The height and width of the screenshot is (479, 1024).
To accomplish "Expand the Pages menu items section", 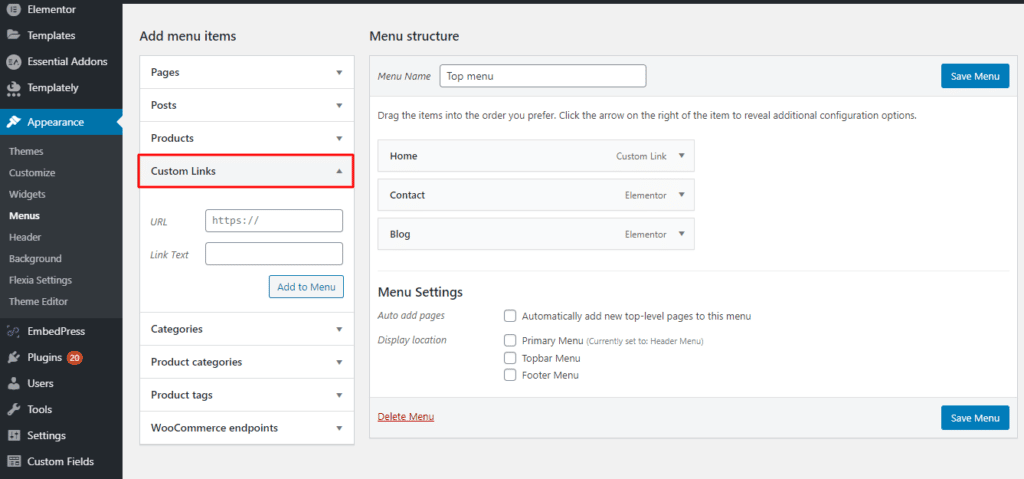I will 339,73.
